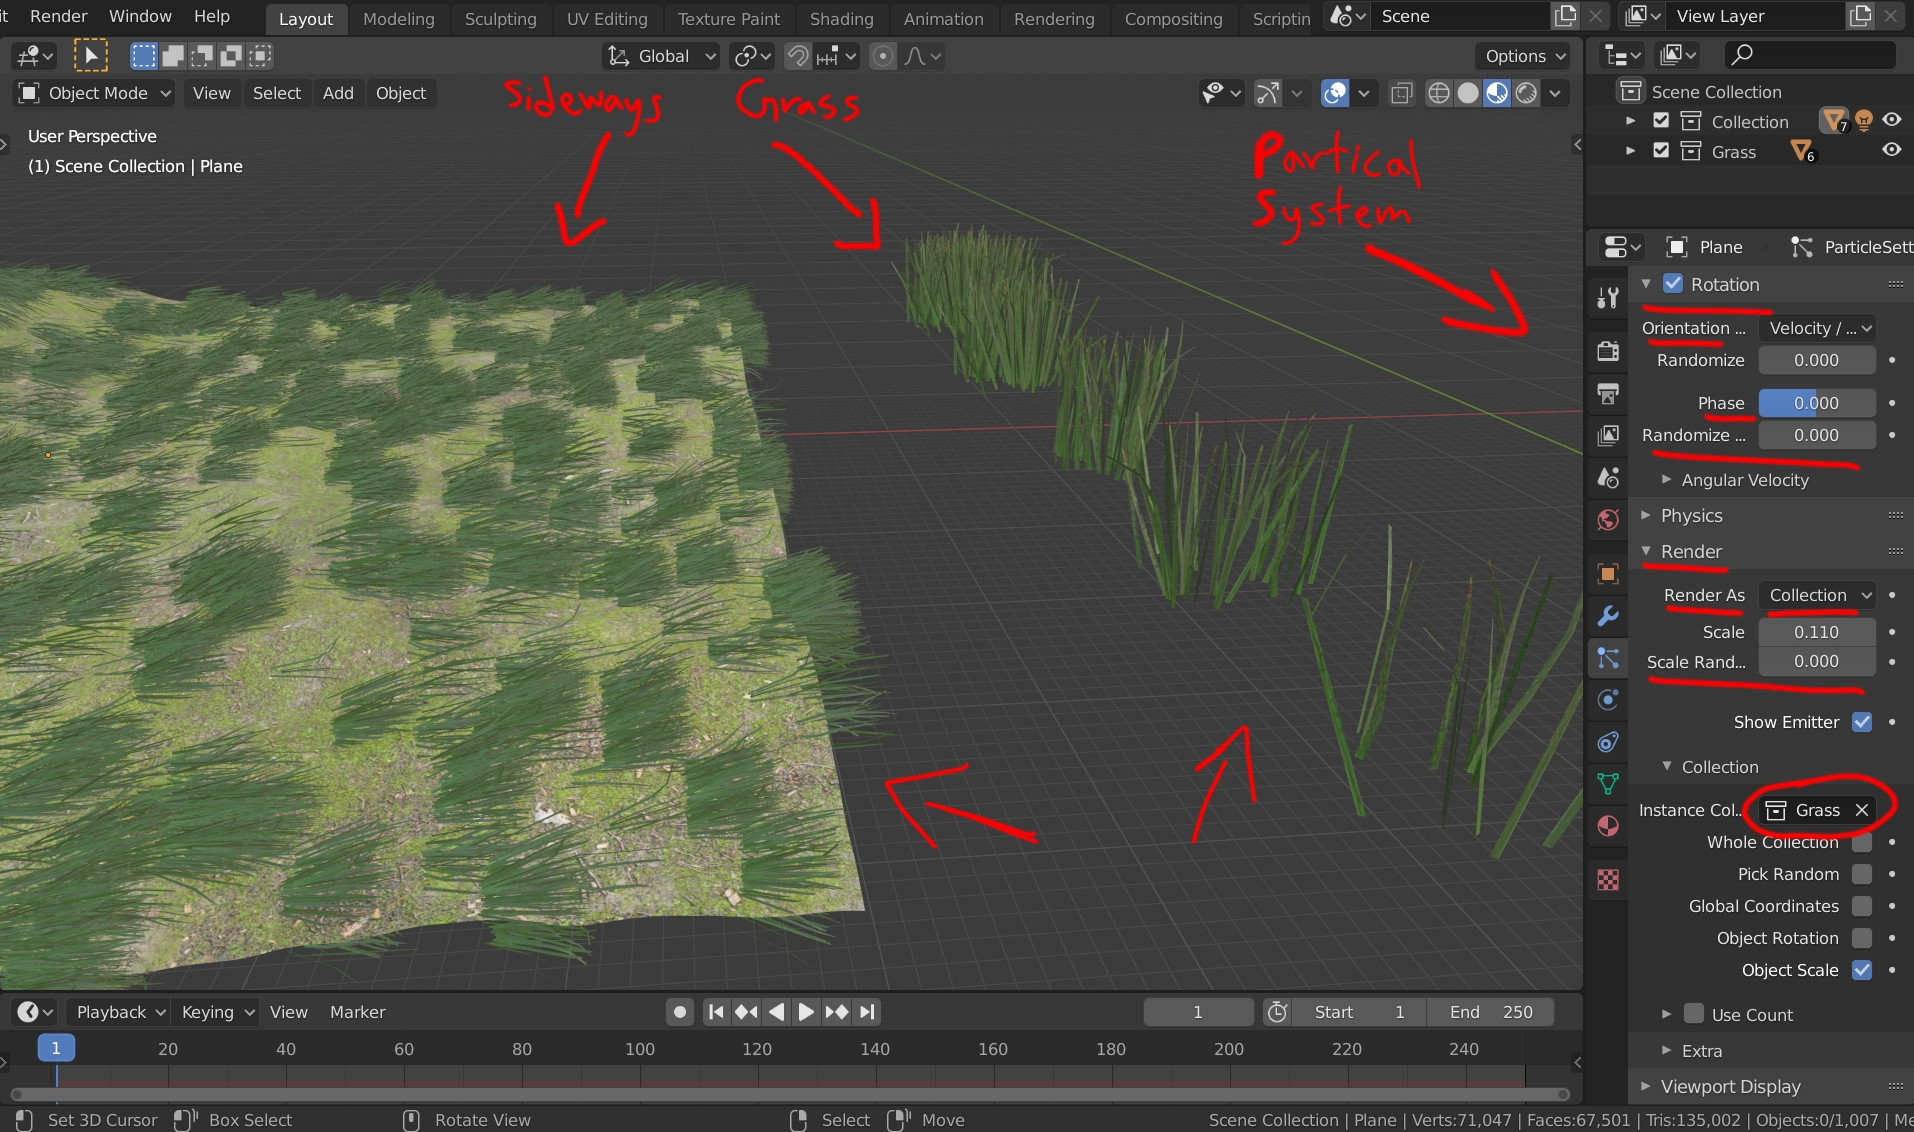Screen dimensions: 1914x1132
Task: Open the Tool properties tab
Action: pyautogui.click(x=1608, y=297)
